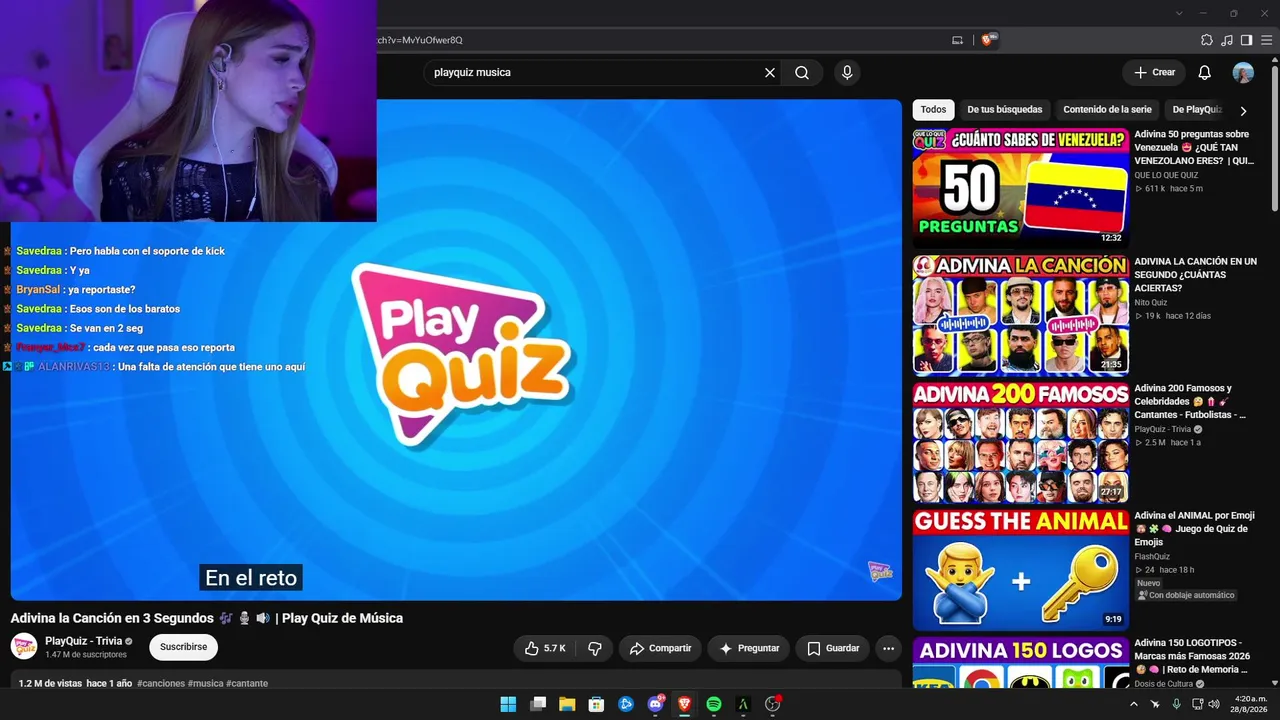Select the 'Contenido de la serie' chip
This screenshot has height=720, width=1280.
pos(1107,110)
